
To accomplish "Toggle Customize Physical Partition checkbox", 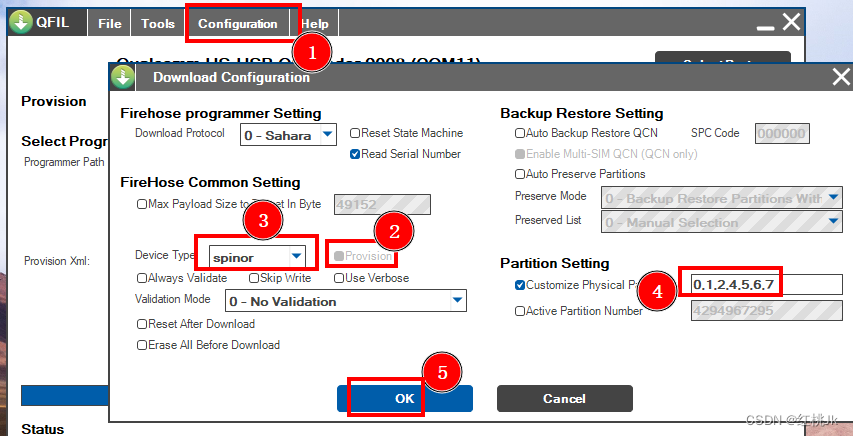I will point(520,285).
